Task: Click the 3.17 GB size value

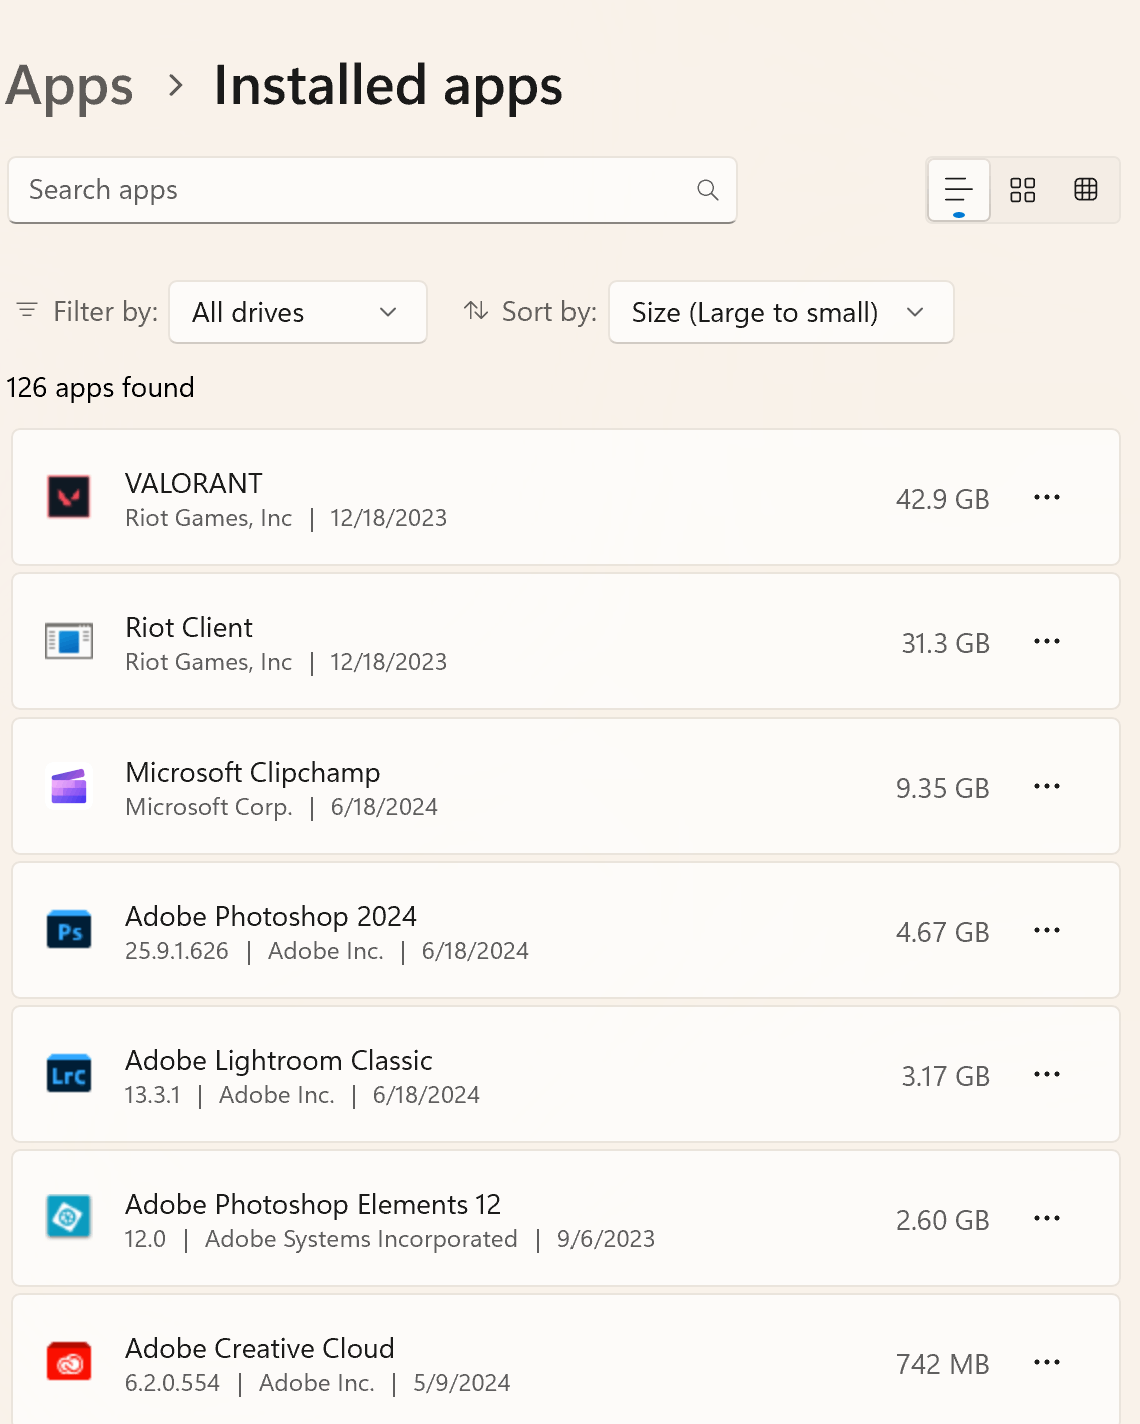Action: pyautogui.click(x=945, y=1076)
